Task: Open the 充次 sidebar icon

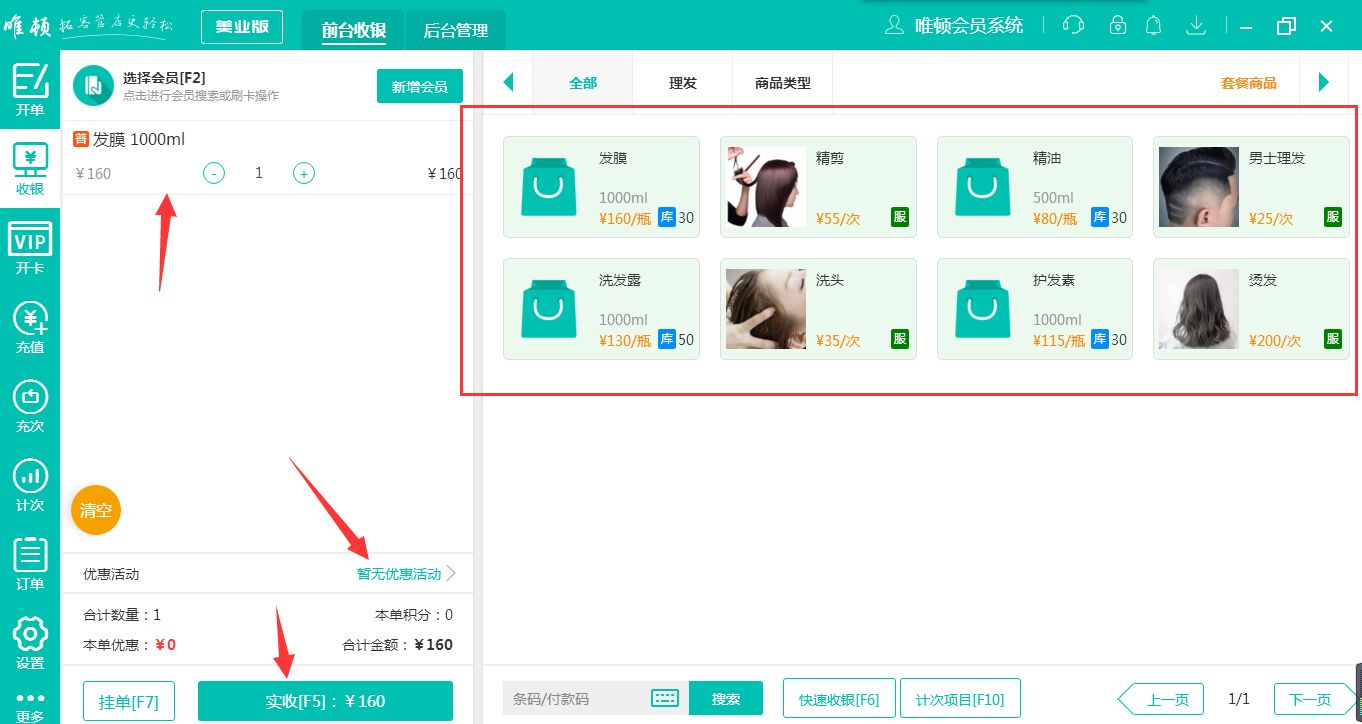Action: tap(30, 406)
